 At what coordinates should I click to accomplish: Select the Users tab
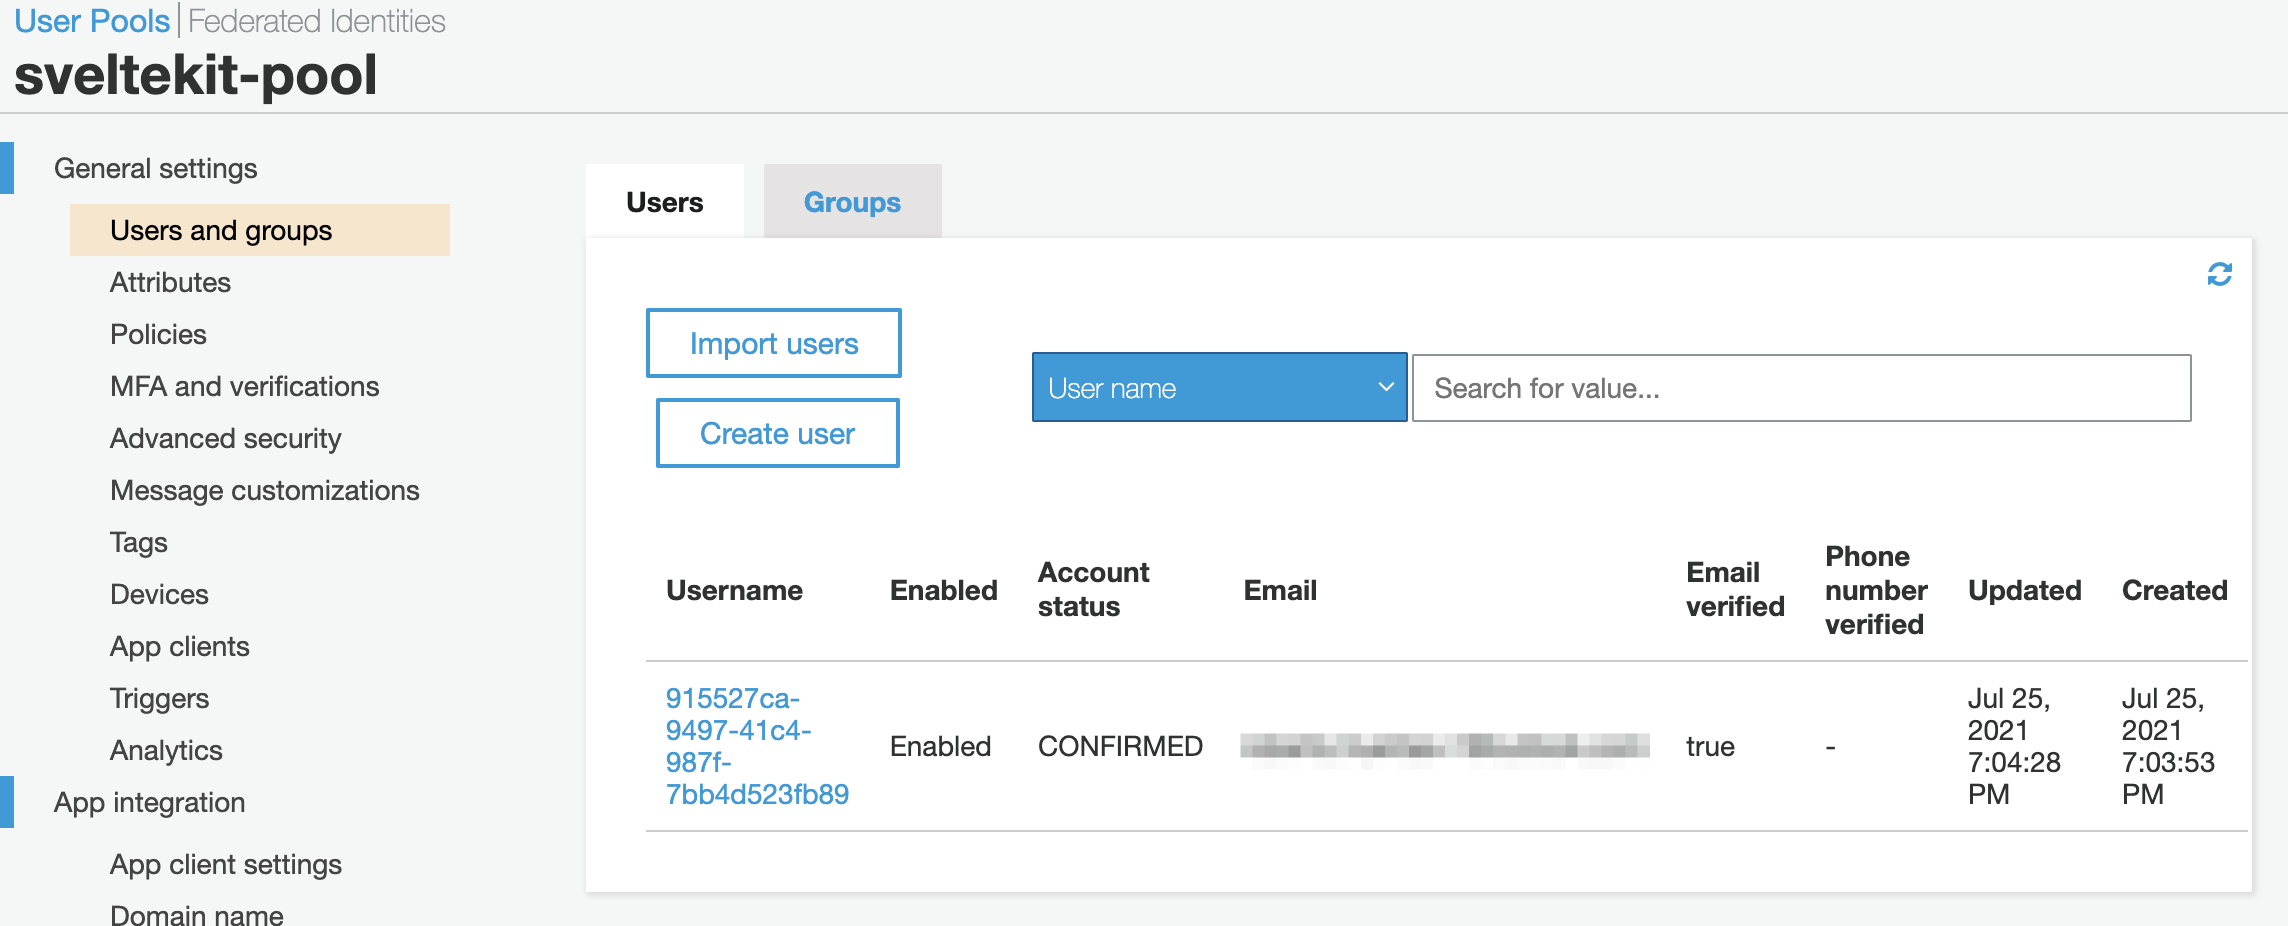(x=665, y=202)
